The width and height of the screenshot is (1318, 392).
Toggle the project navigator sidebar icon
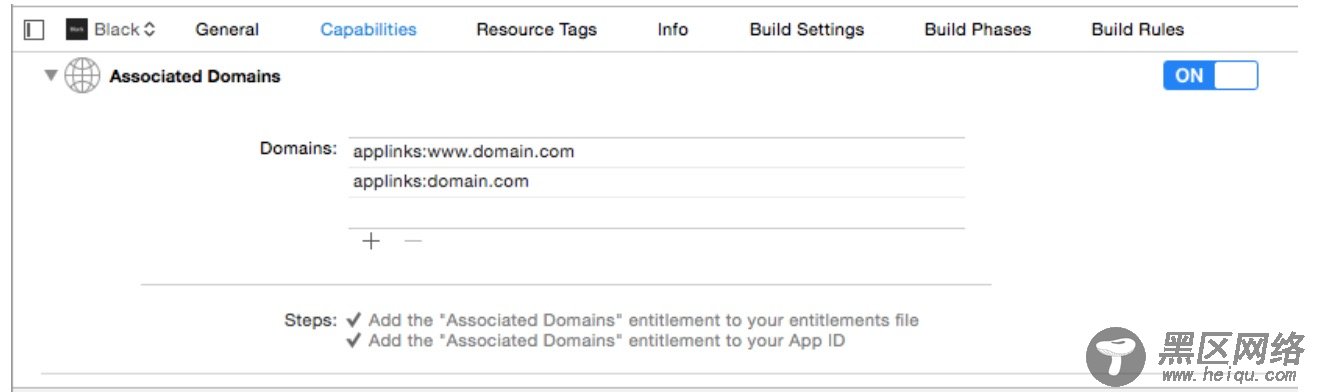pyautogui.click(x=34, y=30)
